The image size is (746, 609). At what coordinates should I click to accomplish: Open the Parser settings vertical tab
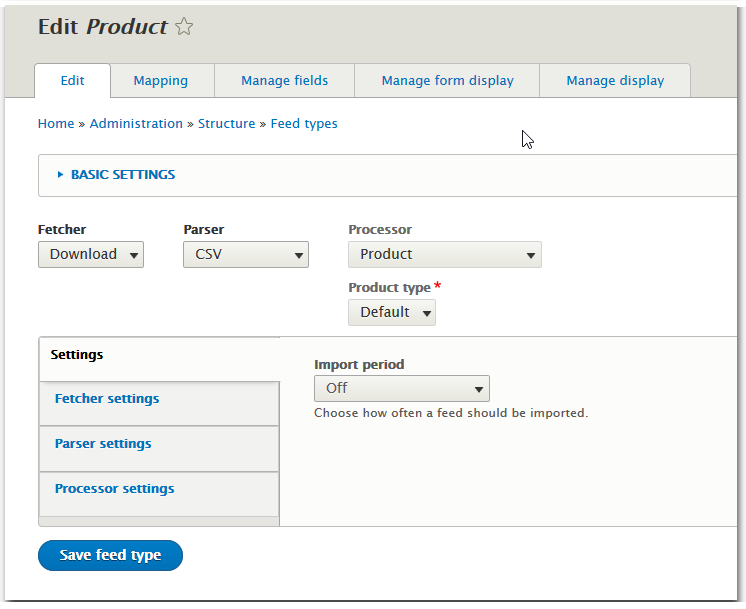click(x=159, y=449)
